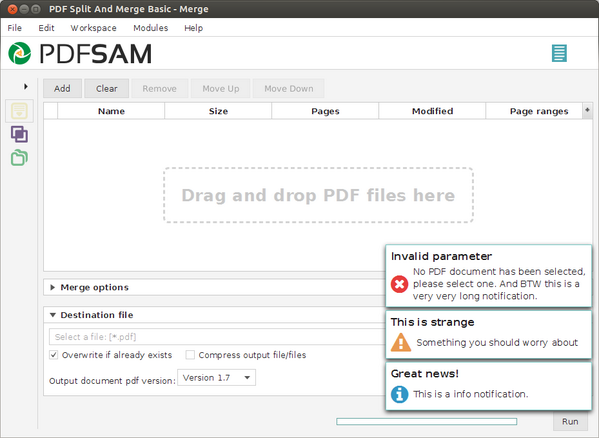
Task: Sort by the Size column header
Action: click(218, 111)
